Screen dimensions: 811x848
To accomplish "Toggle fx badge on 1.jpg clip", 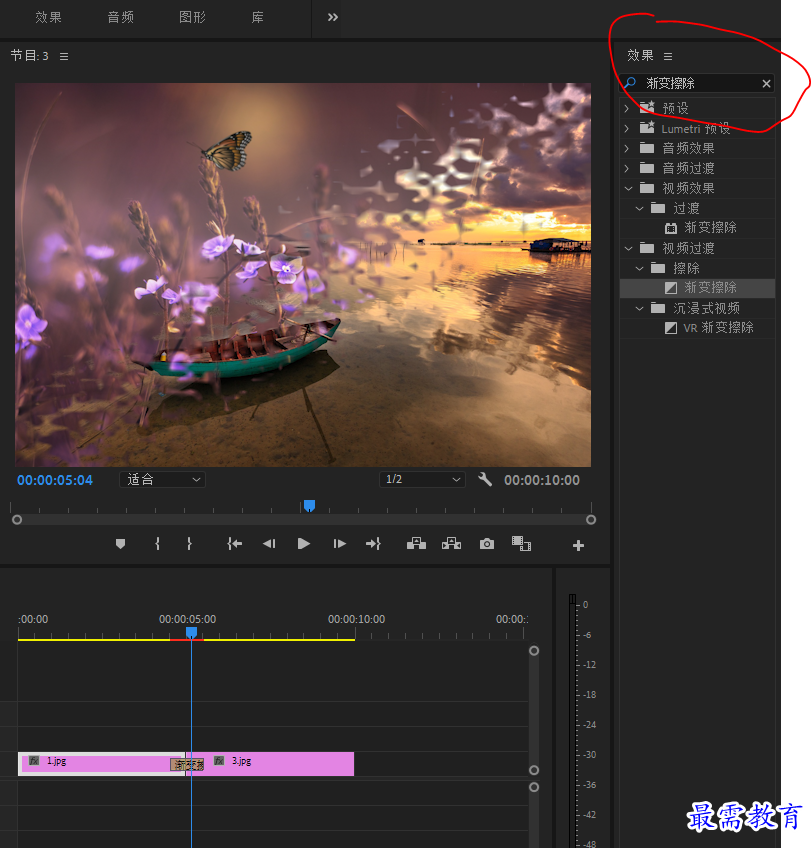I will pos(34,760).
